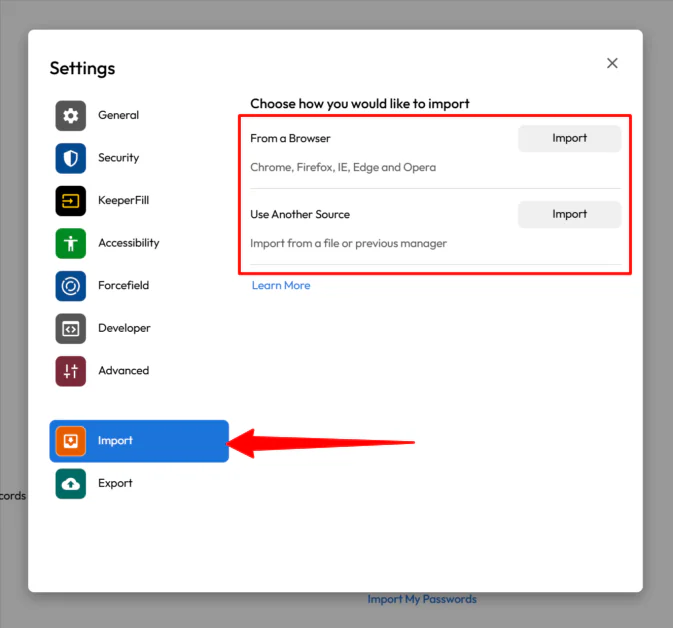Click the Export cloud upload icon

click(x=70, y=484)
